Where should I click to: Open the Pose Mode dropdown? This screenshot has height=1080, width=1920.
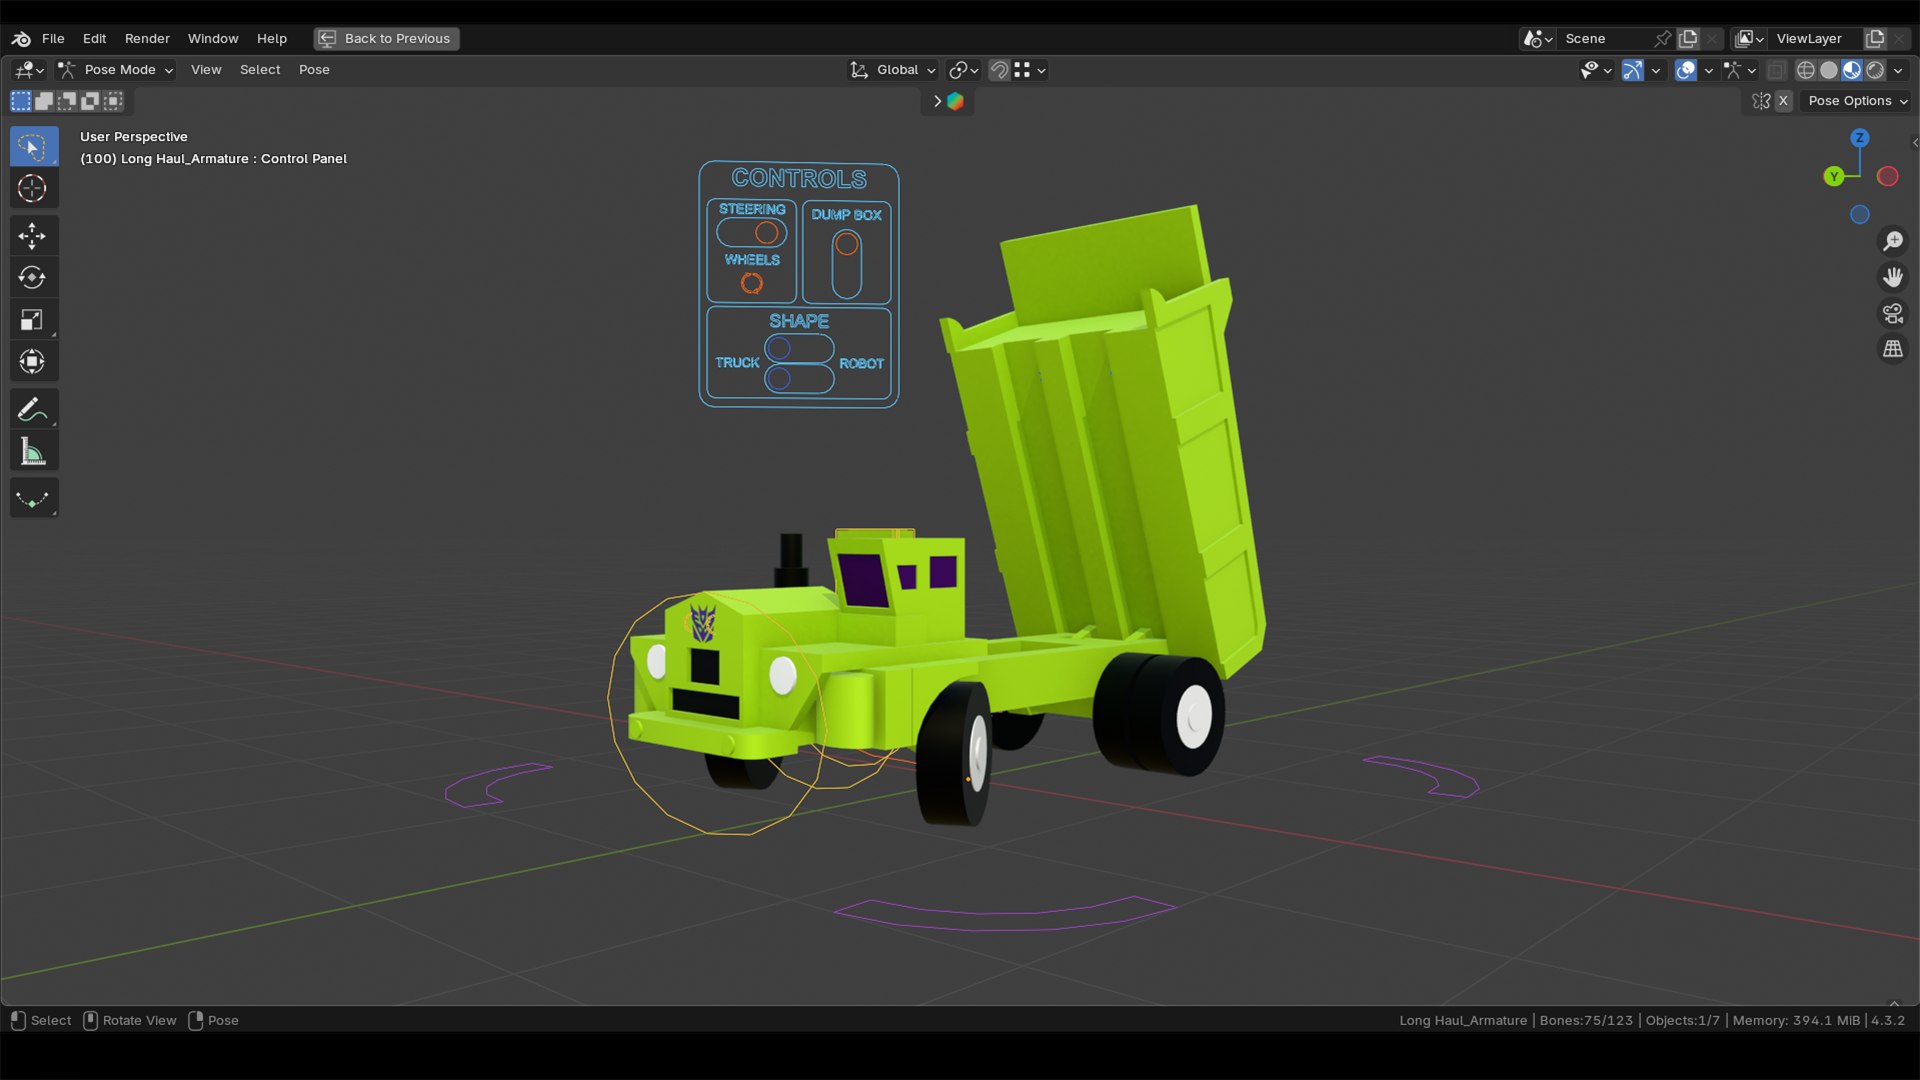115,70
